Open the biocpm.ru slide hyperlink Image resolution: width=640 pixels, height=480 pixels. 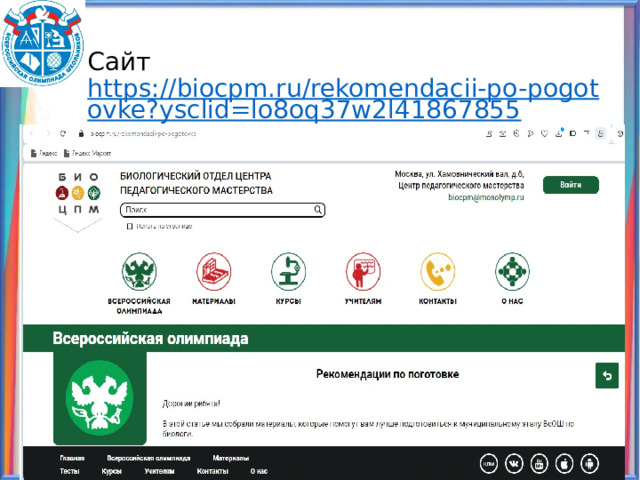click(x=343, y=99)
